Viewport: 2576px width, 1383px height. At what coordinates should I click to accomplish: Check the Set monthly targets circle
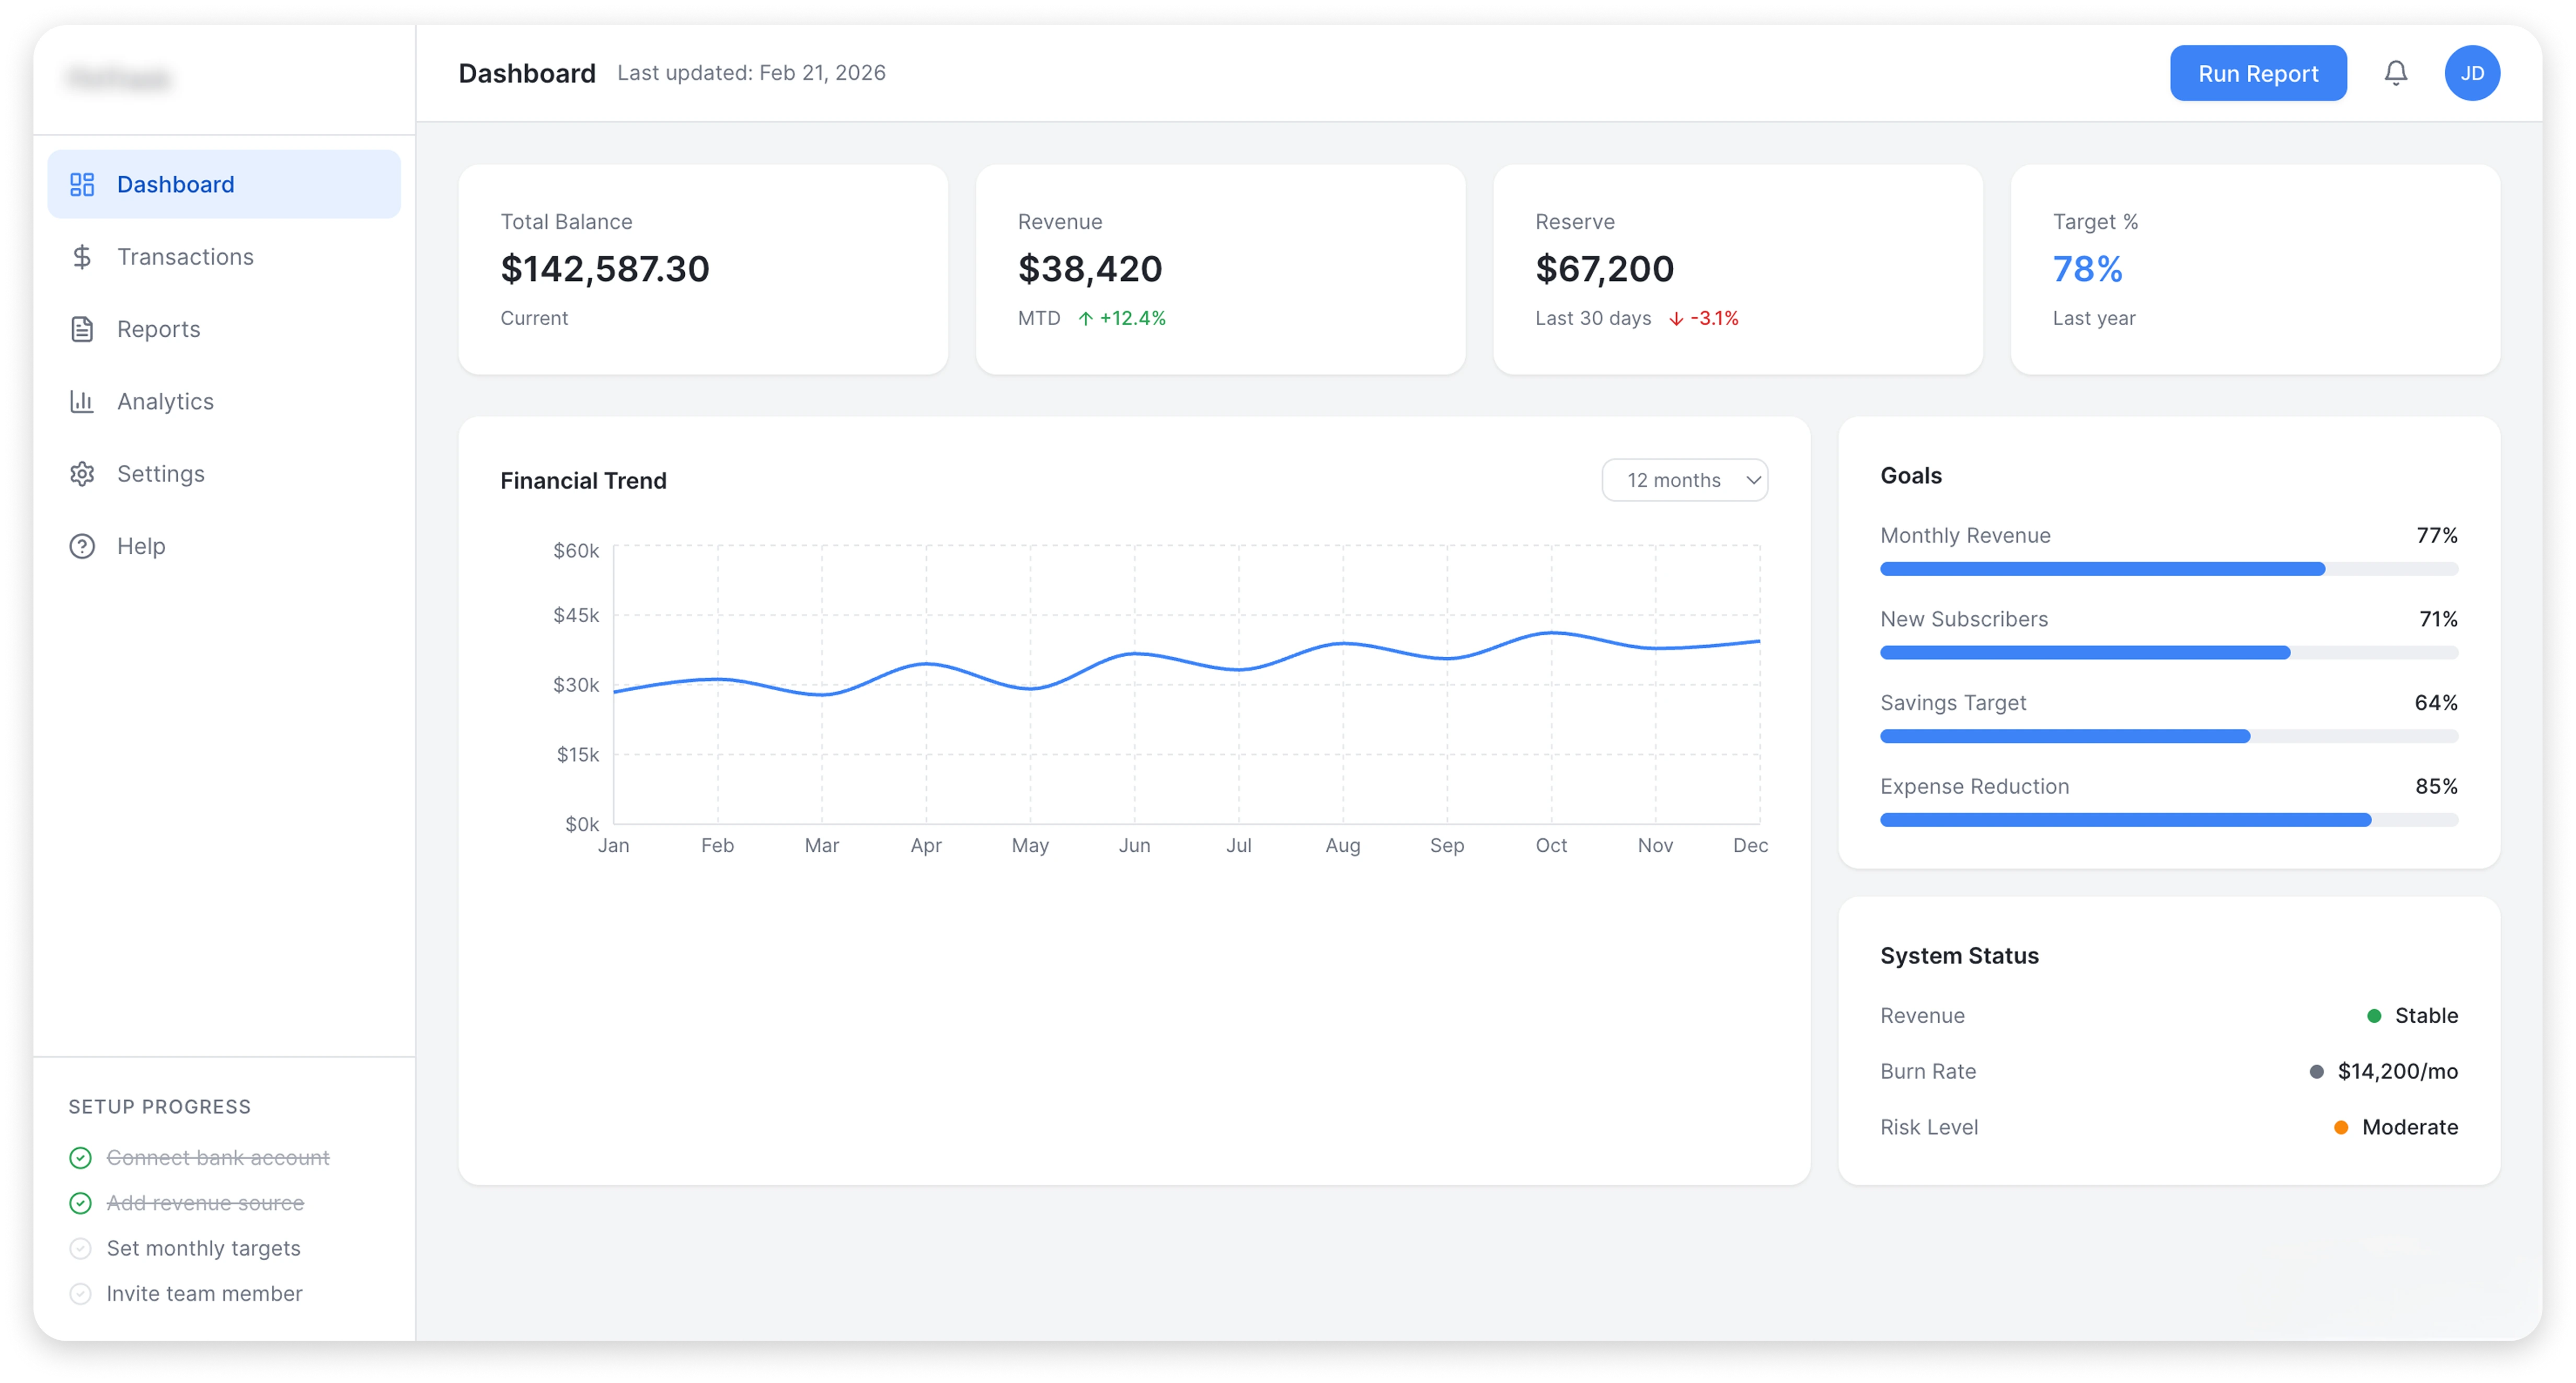coord(81,1248)
